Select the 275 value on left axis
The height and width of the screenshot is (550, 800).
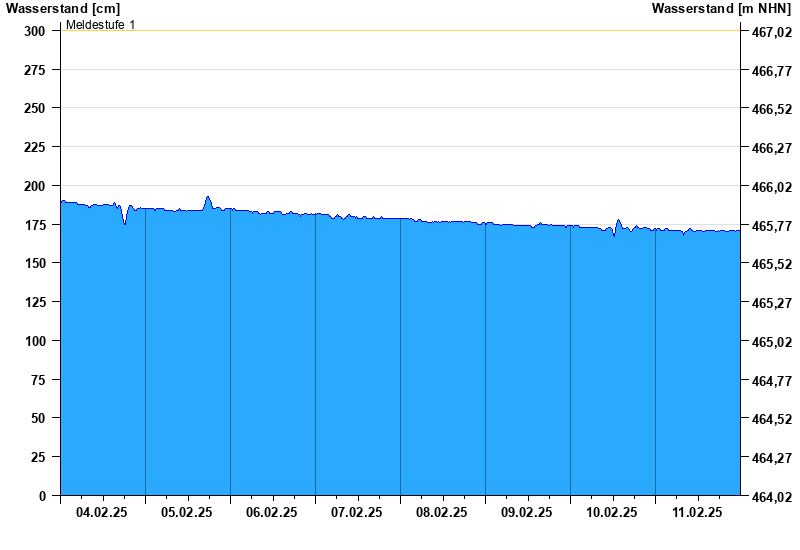35,70
